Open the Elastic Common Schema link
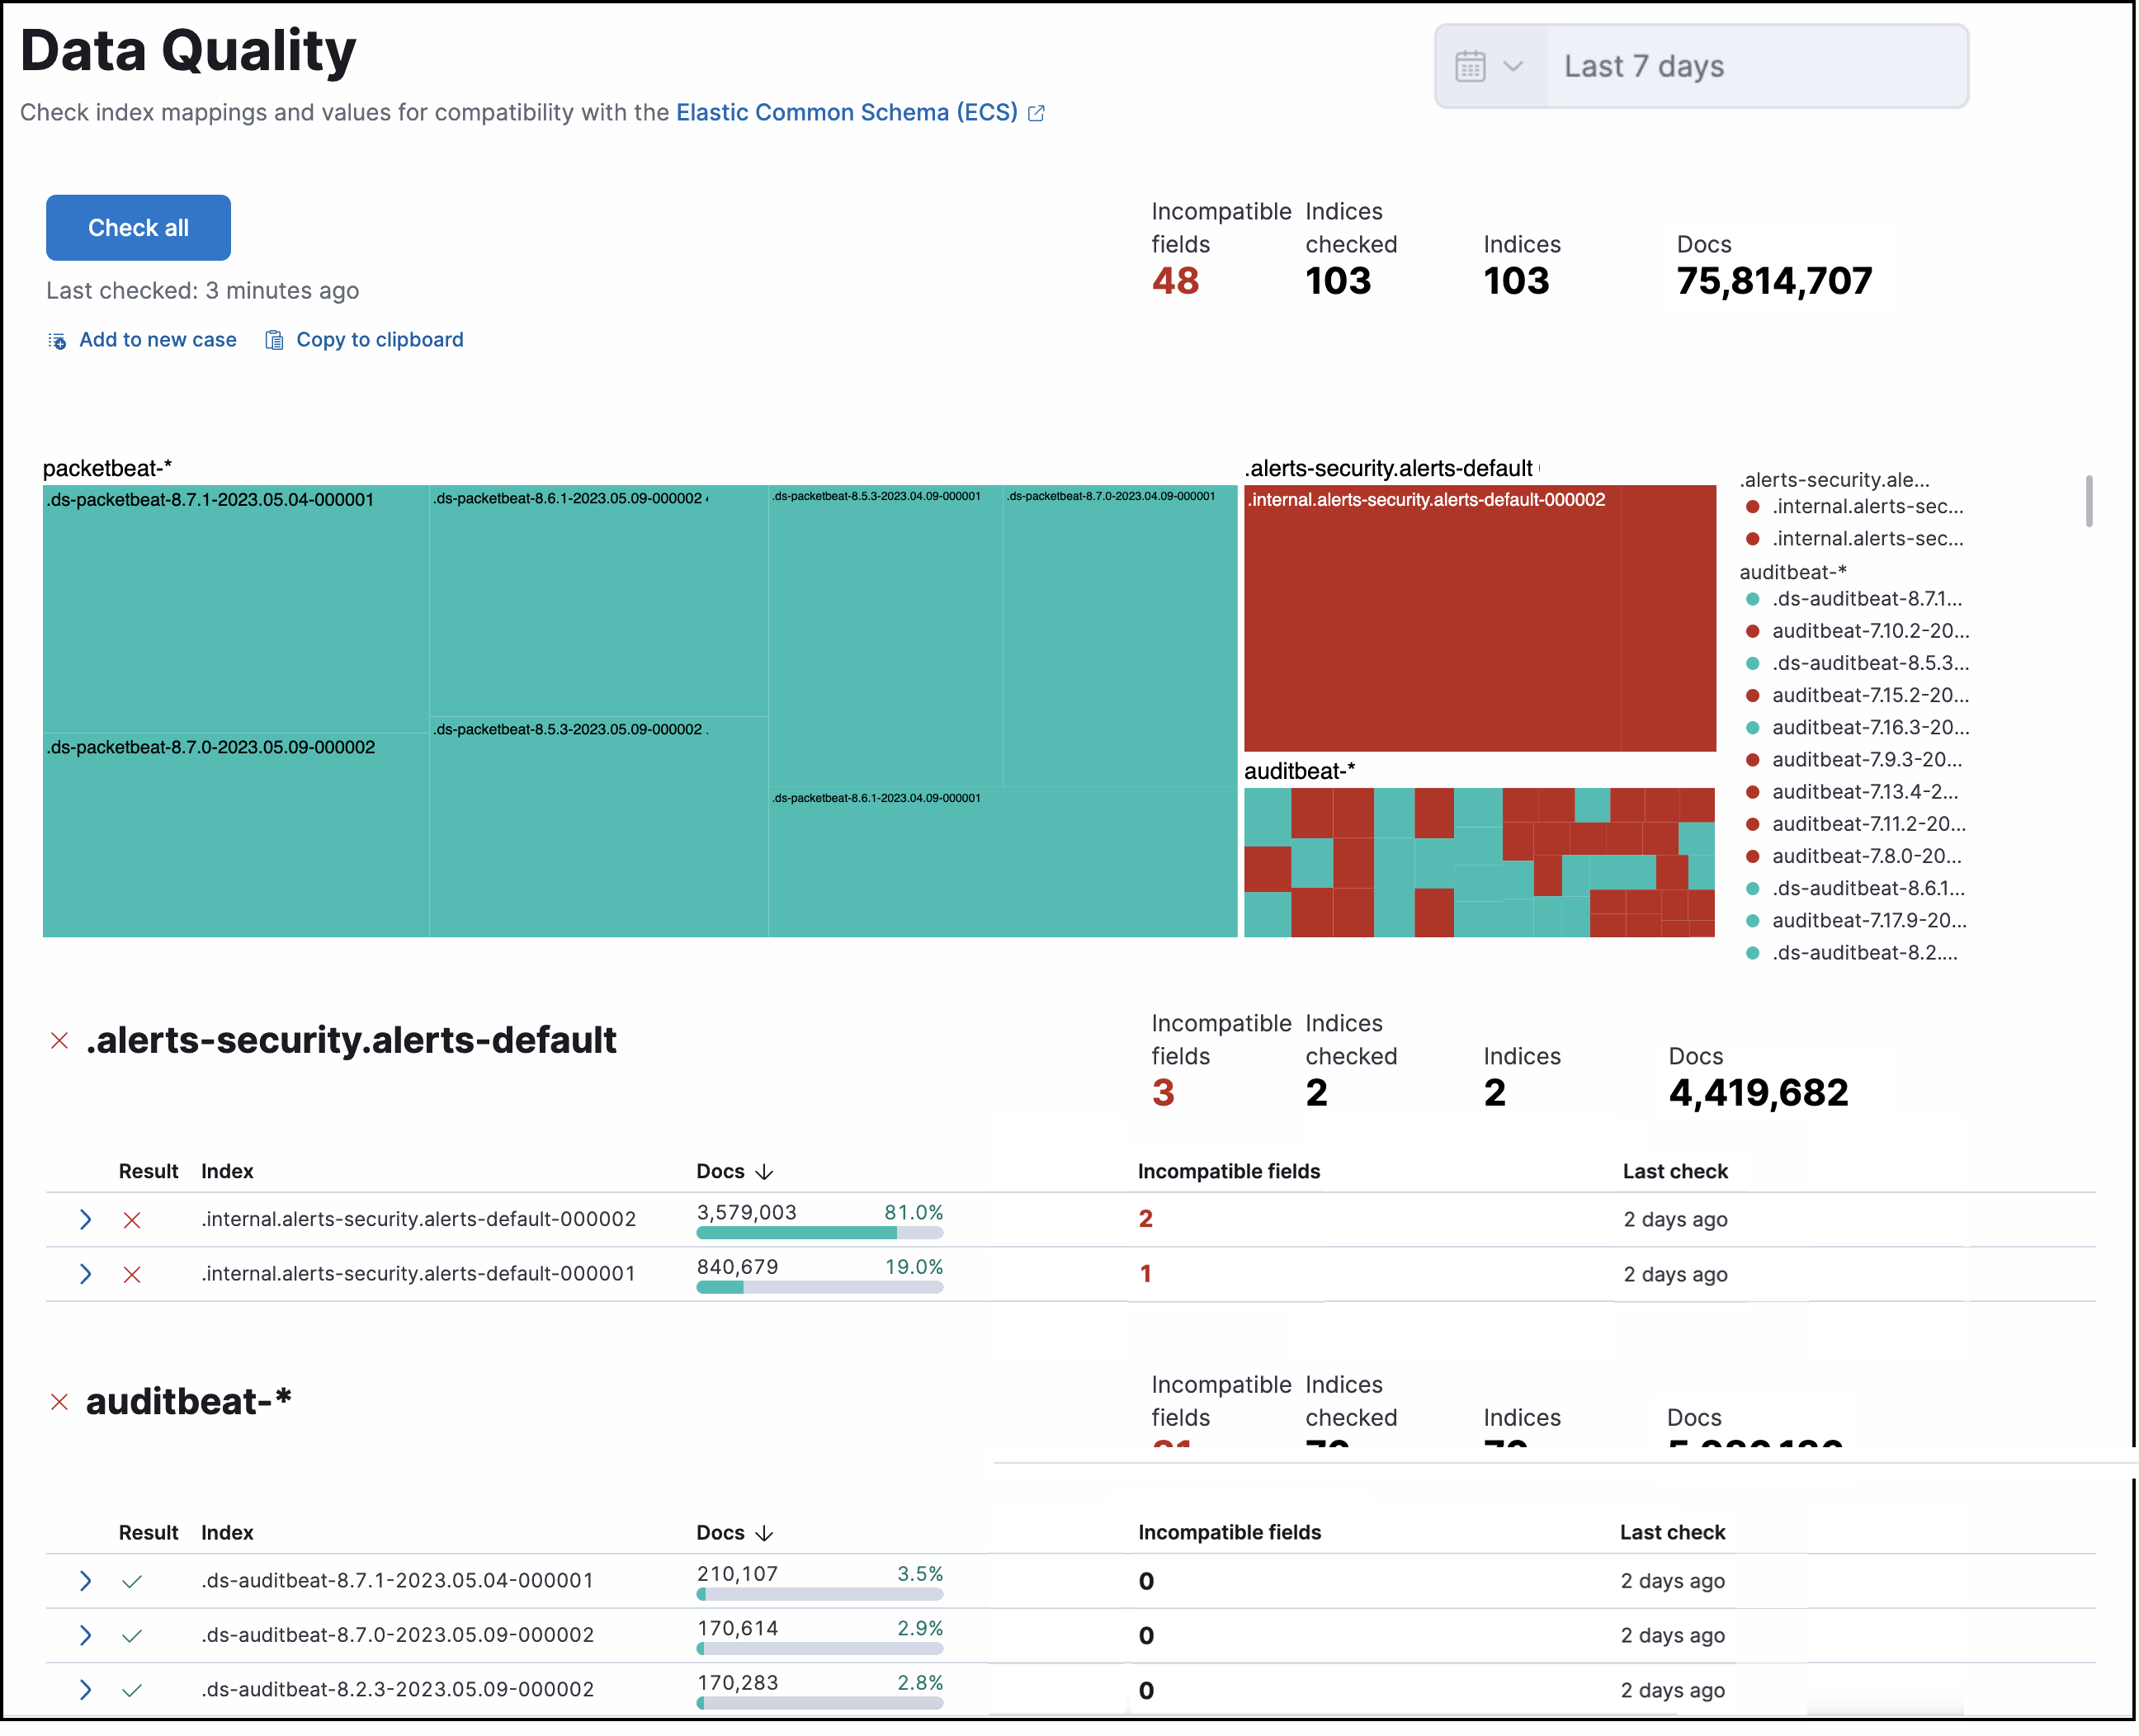This screenshot has width=2139, height=1736. coord(847,112)
